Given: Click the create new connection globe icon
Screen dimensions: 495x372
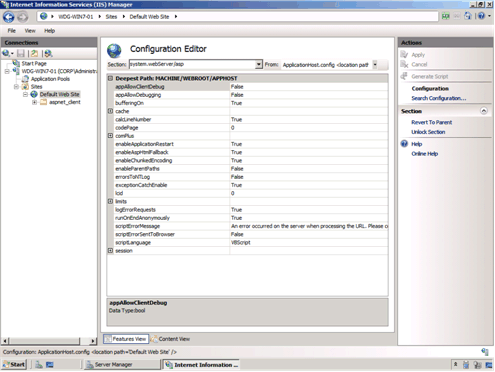Looking at the screenshot, I should click(x=6, y=53).
